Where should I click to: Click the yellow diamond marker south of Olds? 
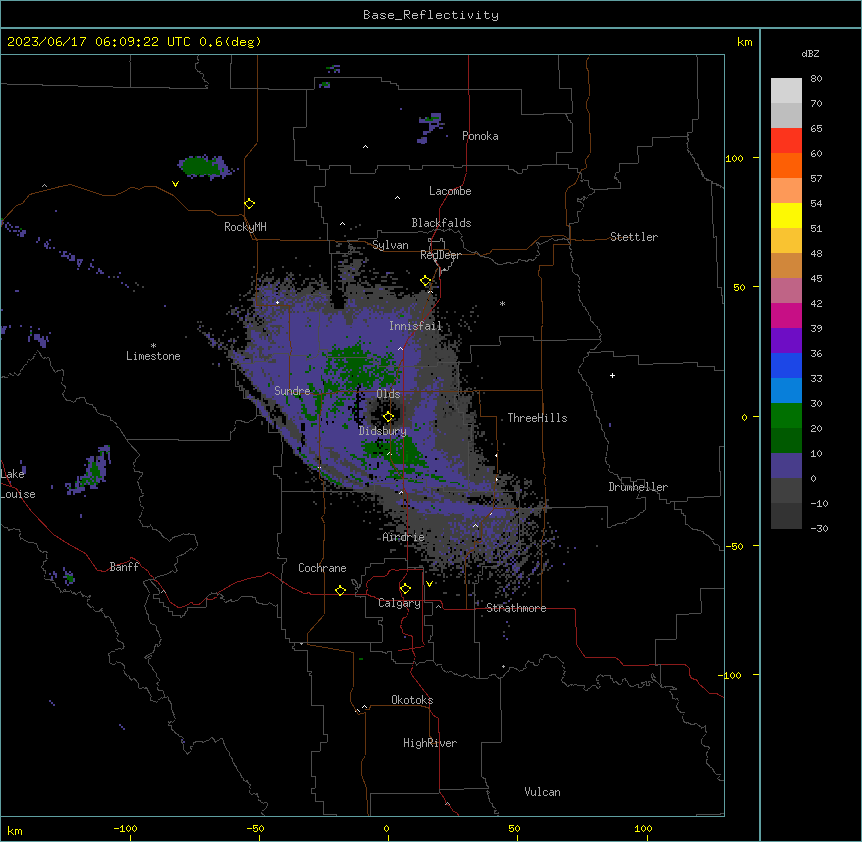pos(388,417)
